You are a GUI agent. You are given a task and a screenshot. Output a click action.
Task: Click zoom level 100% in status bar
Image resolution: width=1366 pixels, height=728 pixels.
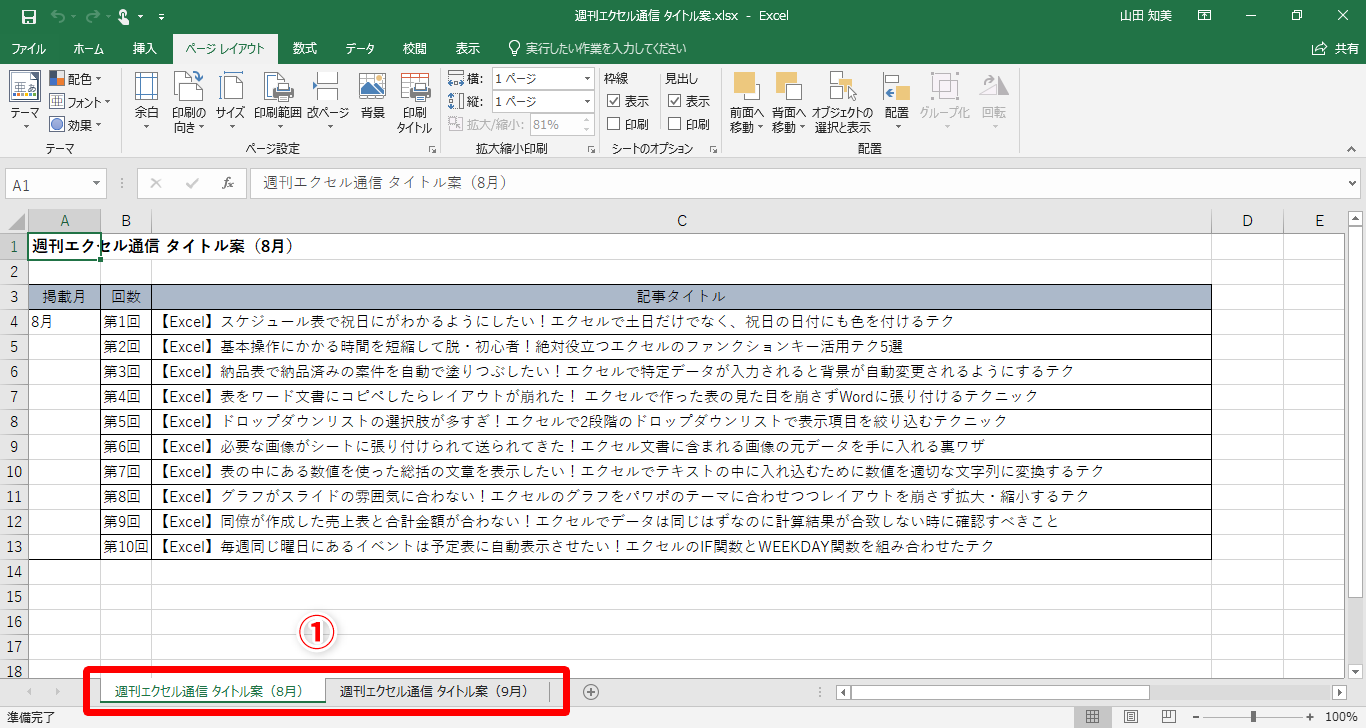(1340, 717)
